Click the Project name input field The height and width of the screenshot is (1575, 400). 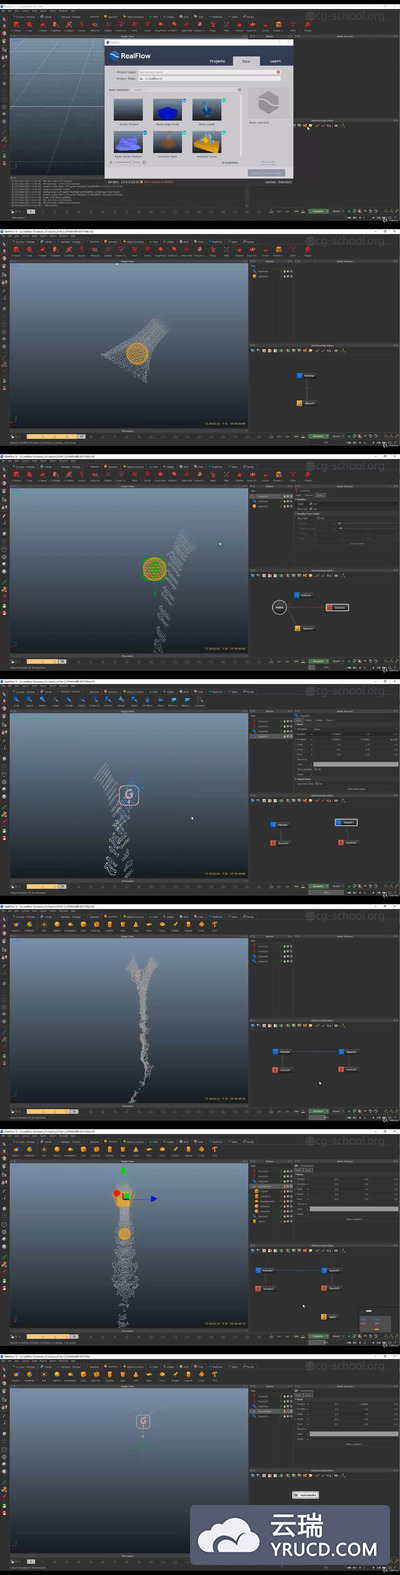pyautogui.click(x=209, y=72)
